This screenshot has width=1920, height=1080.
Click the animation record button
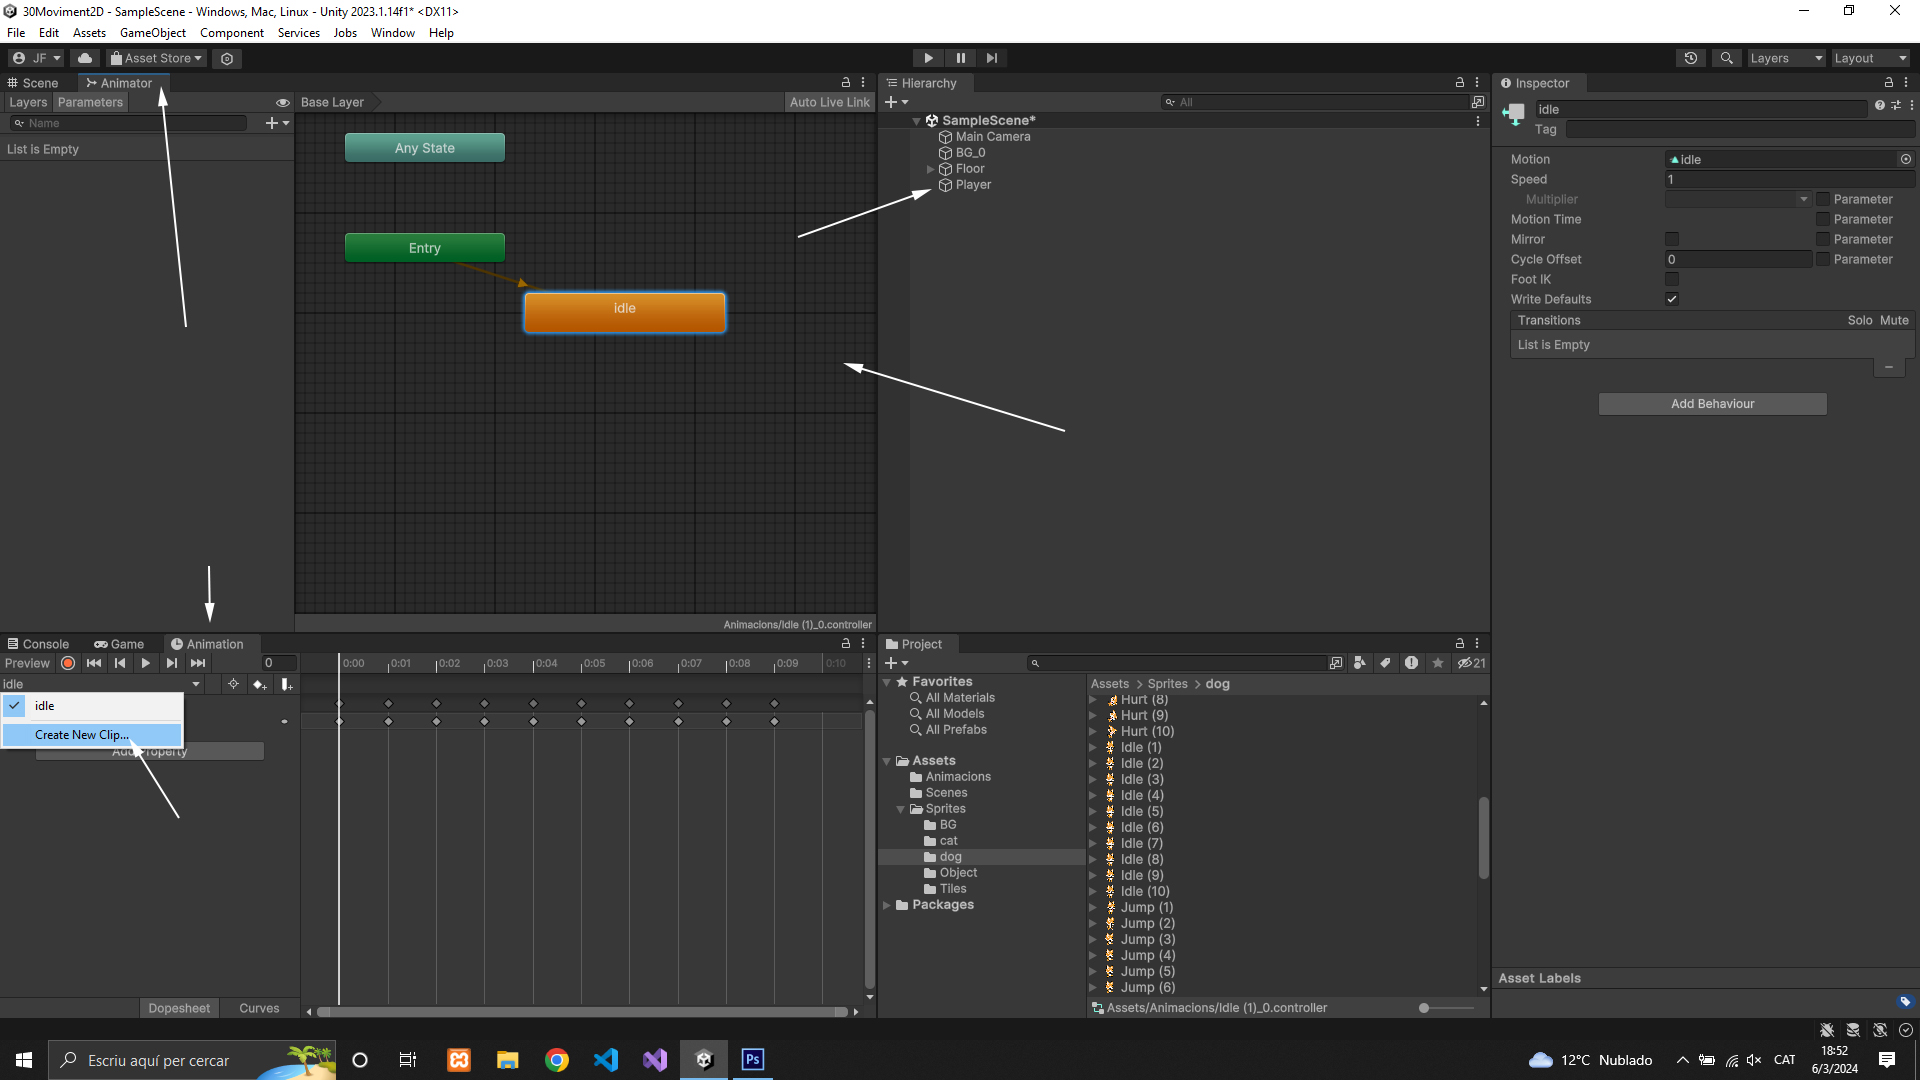(x=68, y=663)
